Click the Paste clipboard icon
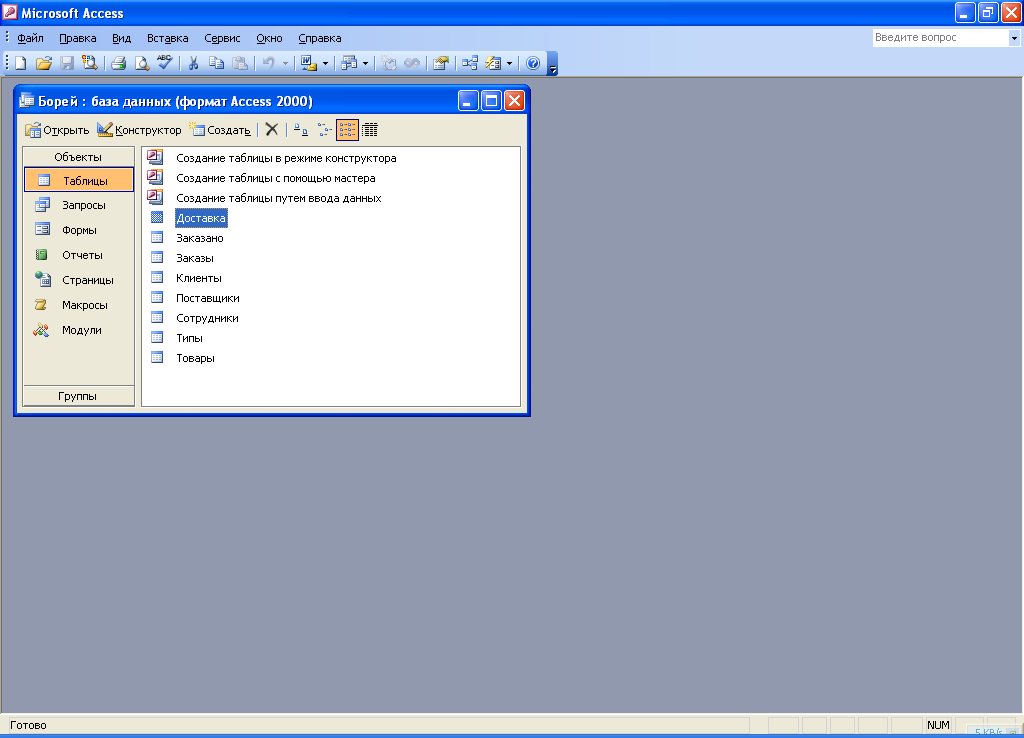 (x=240, y=63)
